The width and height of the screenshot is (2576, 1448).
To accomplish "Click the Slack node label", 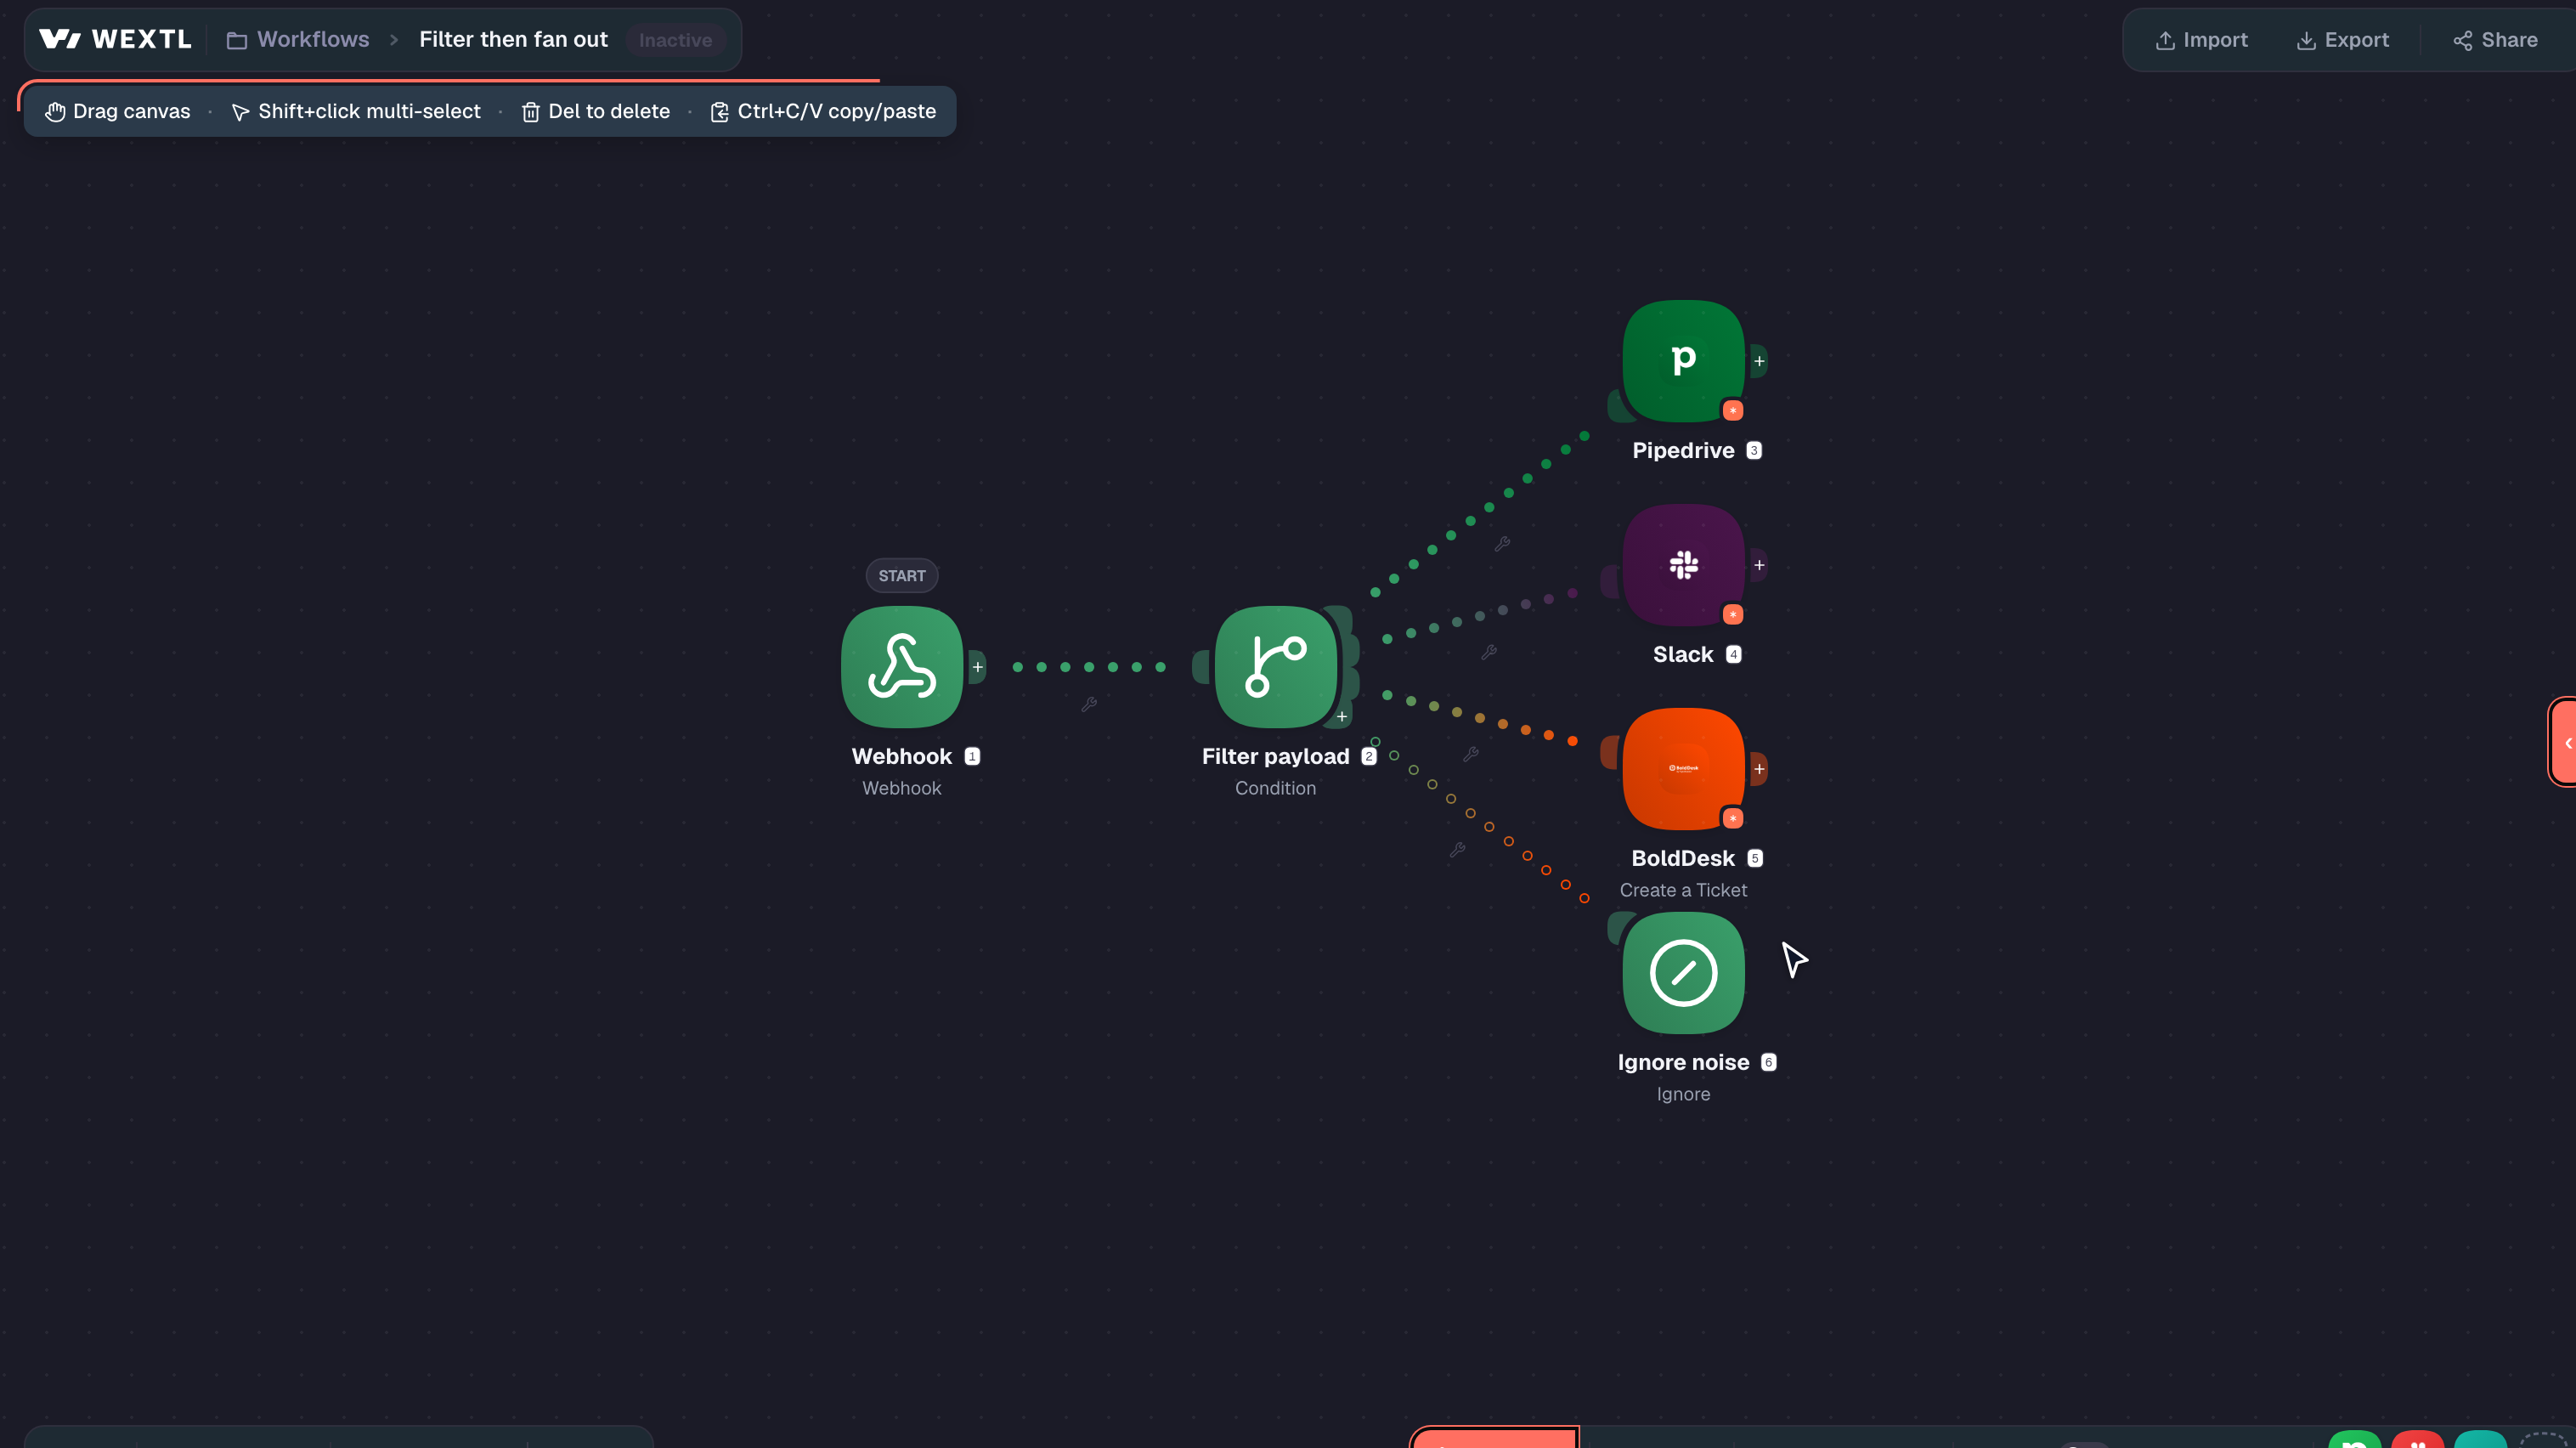I will coord(1683,654).
